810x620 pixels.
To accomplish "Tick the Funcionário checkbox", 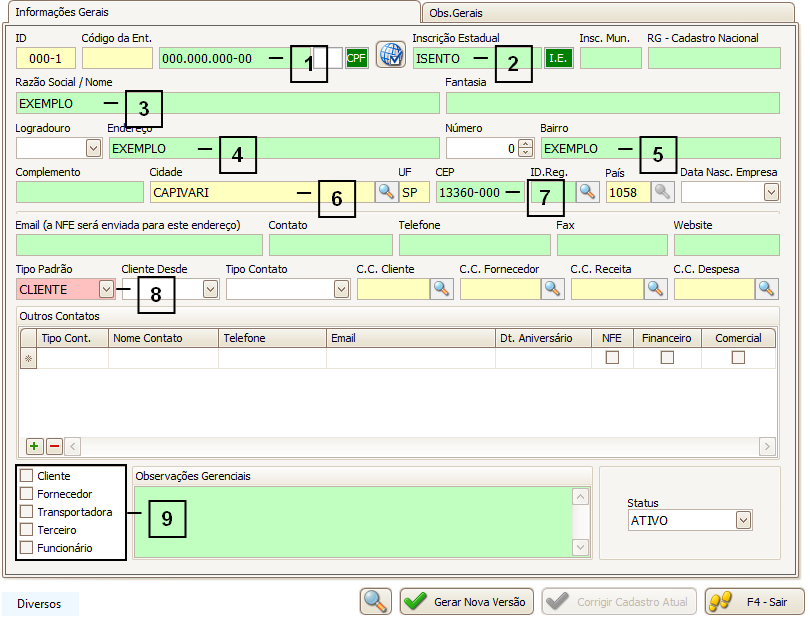I will coord(27,548).
